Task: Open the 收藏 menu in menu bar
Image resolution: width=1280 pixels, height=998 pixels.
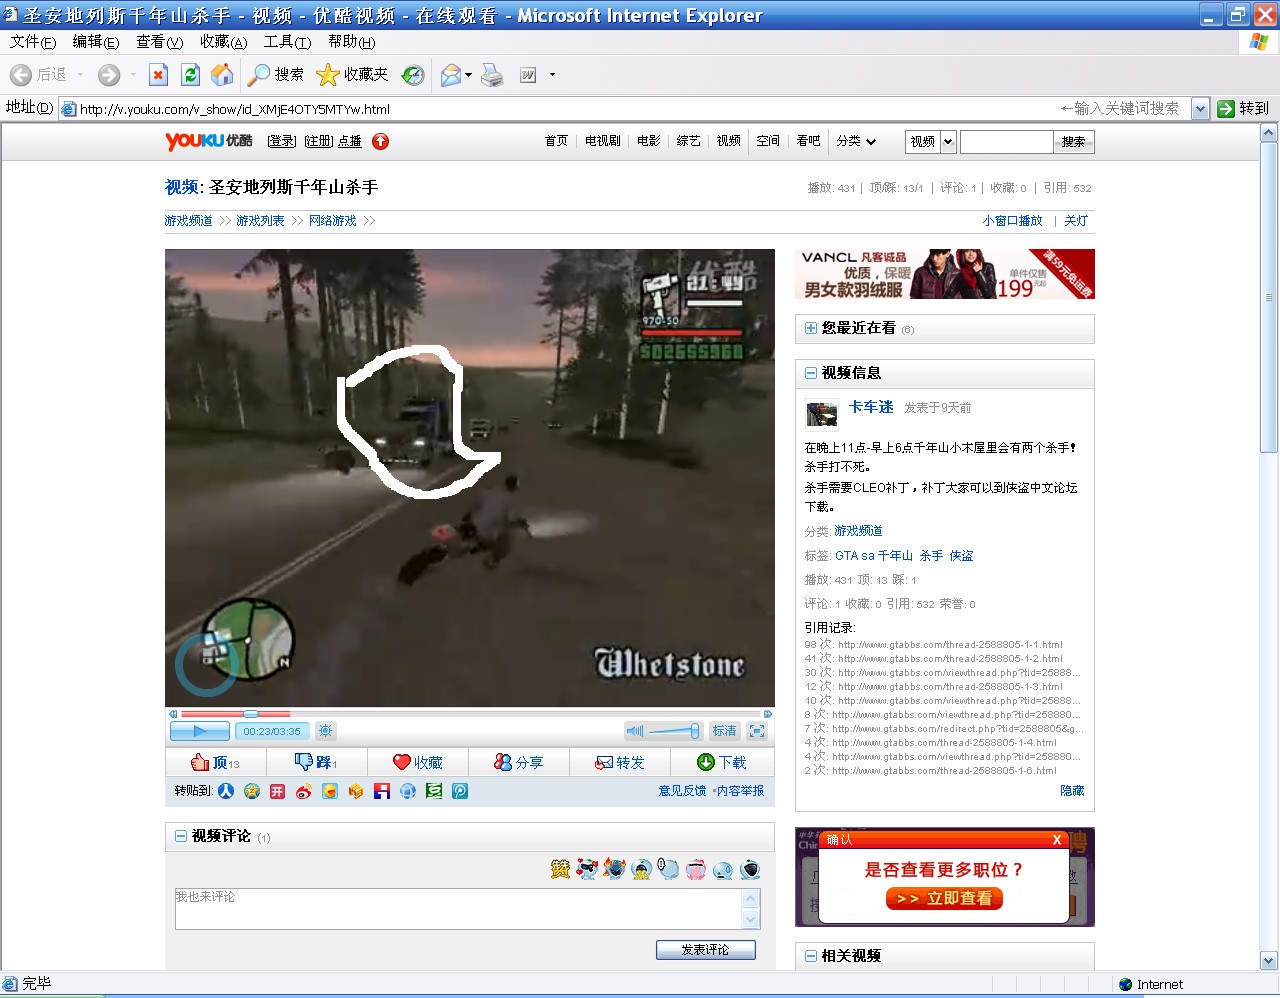Action: (x=222, y=42)
